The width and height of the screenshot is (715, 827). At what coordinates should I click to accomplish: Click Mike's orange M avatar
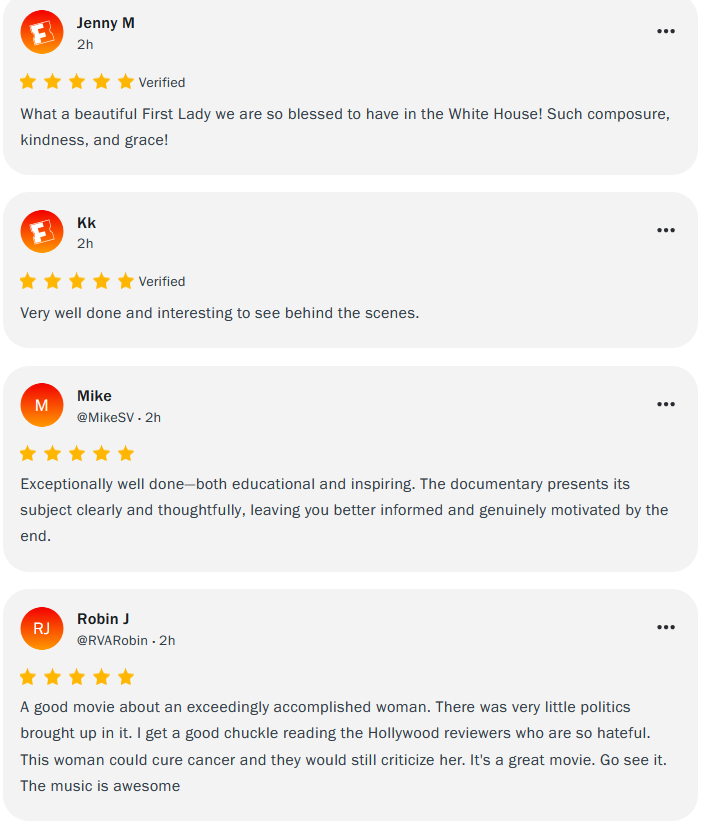pos(42,405)
